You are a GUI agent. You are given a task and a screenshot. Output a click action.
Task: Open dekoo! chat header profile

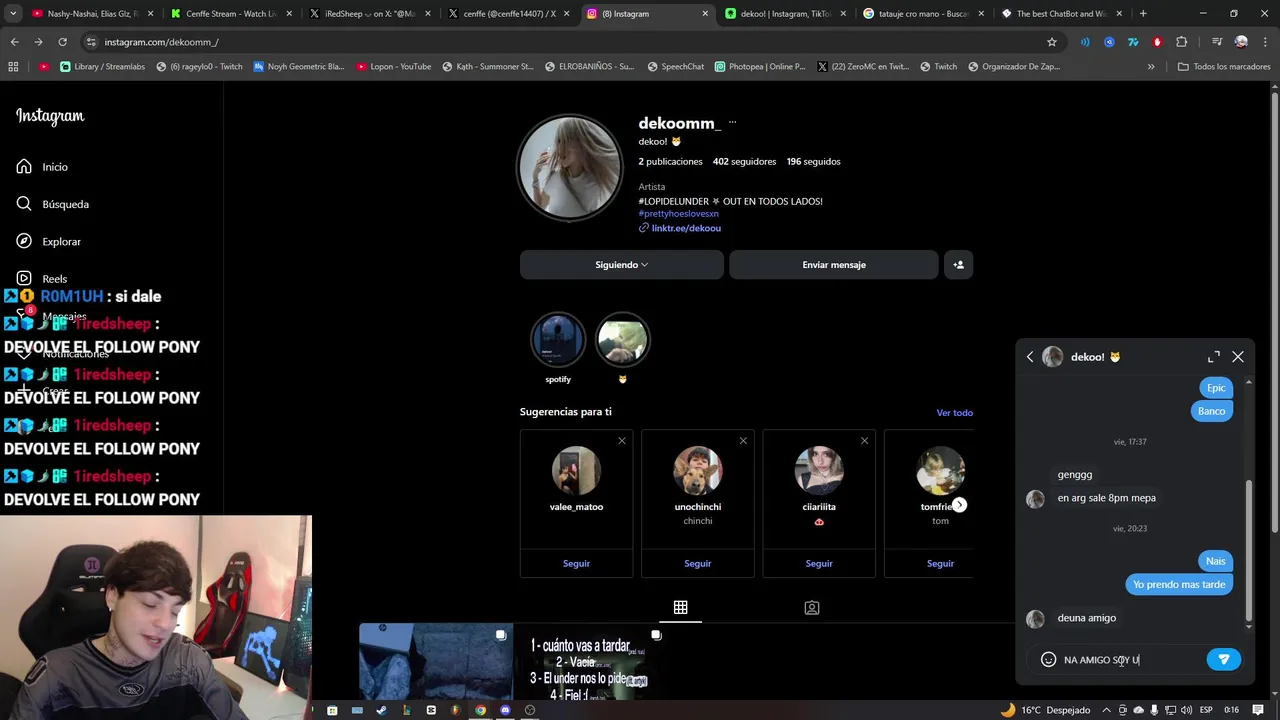coord(1082,357)
